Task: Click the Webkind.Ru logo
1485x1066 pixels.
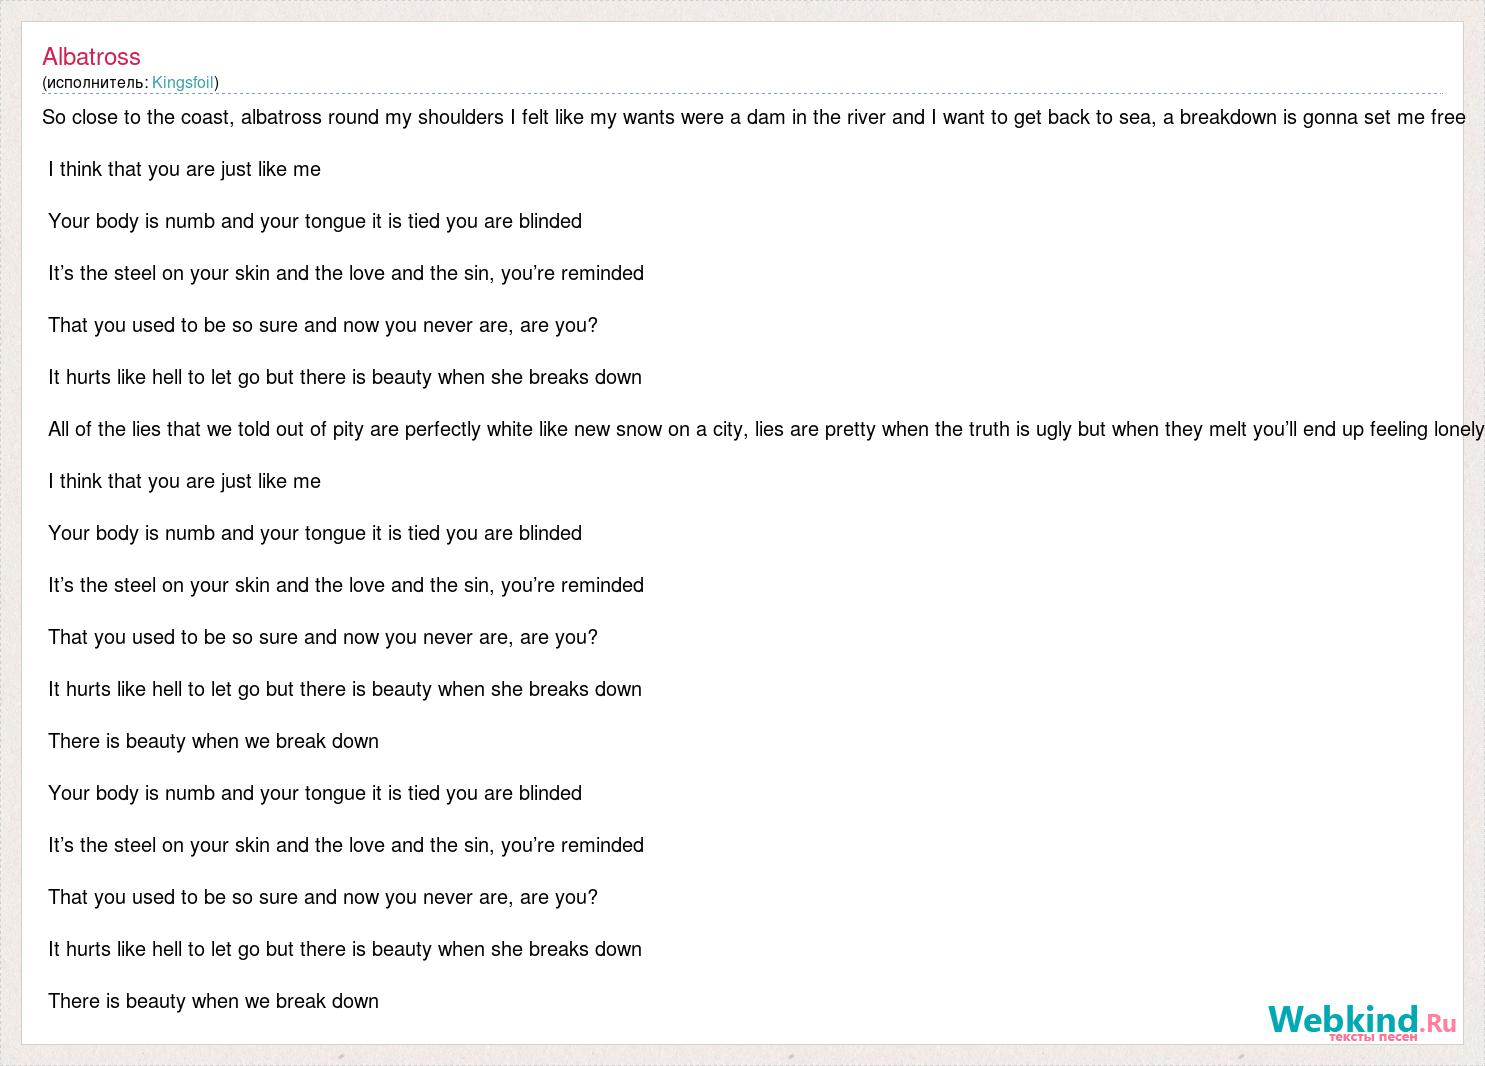Action: tap(1362, 1020)
